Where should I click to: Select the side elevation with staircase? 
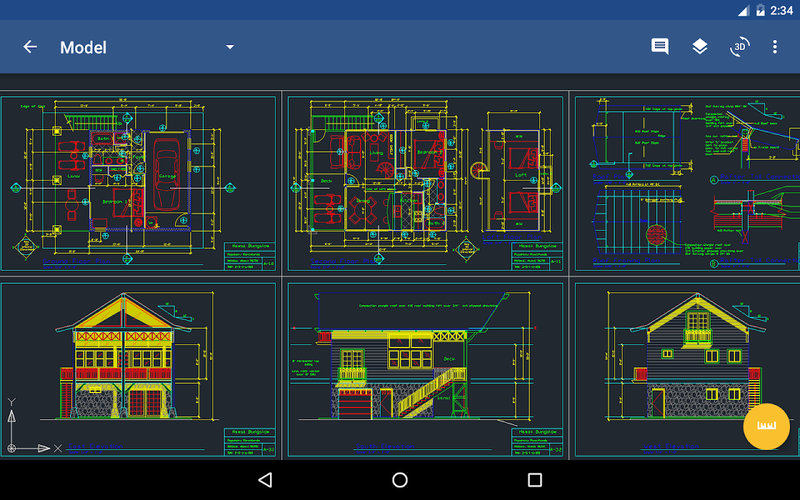425,368
